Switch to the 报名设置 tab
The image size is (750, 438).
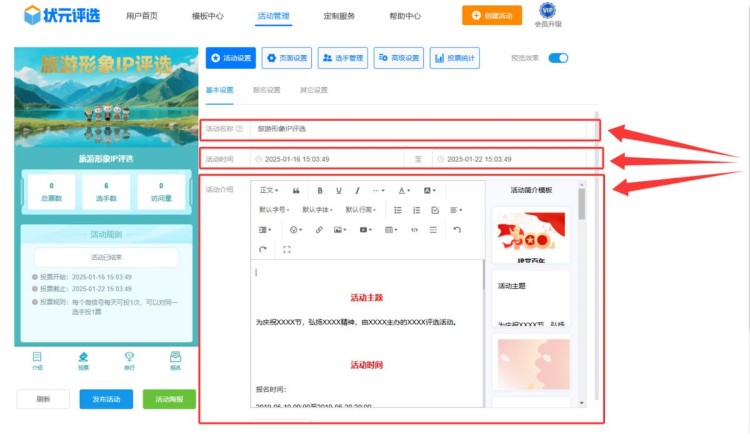[267, 90]
